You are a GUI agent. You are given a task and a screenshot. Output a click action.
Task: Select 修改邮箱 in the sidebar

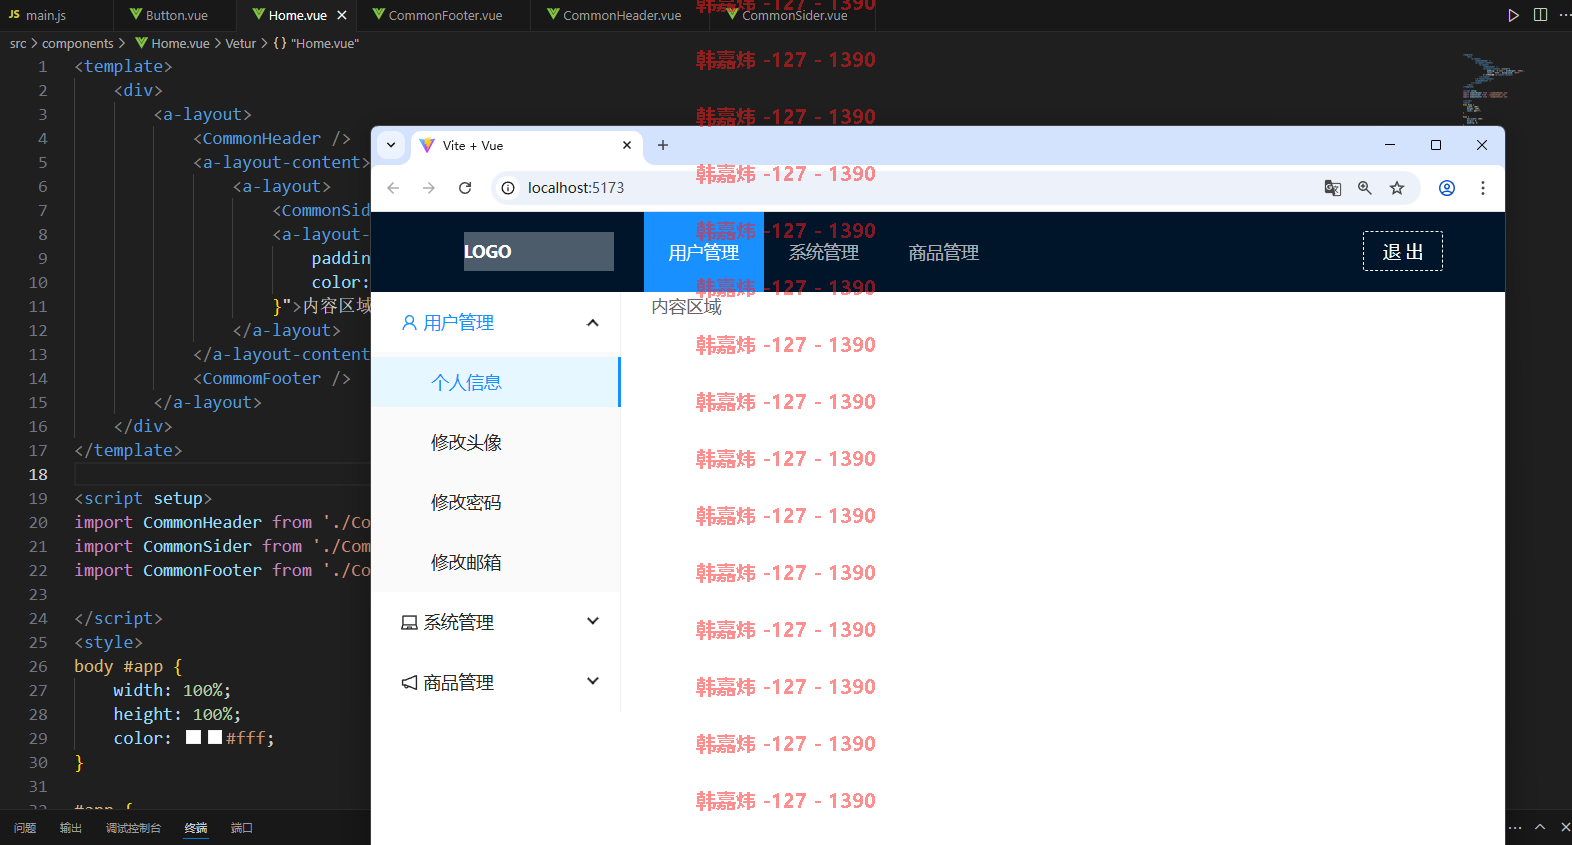tap(496, 562)
